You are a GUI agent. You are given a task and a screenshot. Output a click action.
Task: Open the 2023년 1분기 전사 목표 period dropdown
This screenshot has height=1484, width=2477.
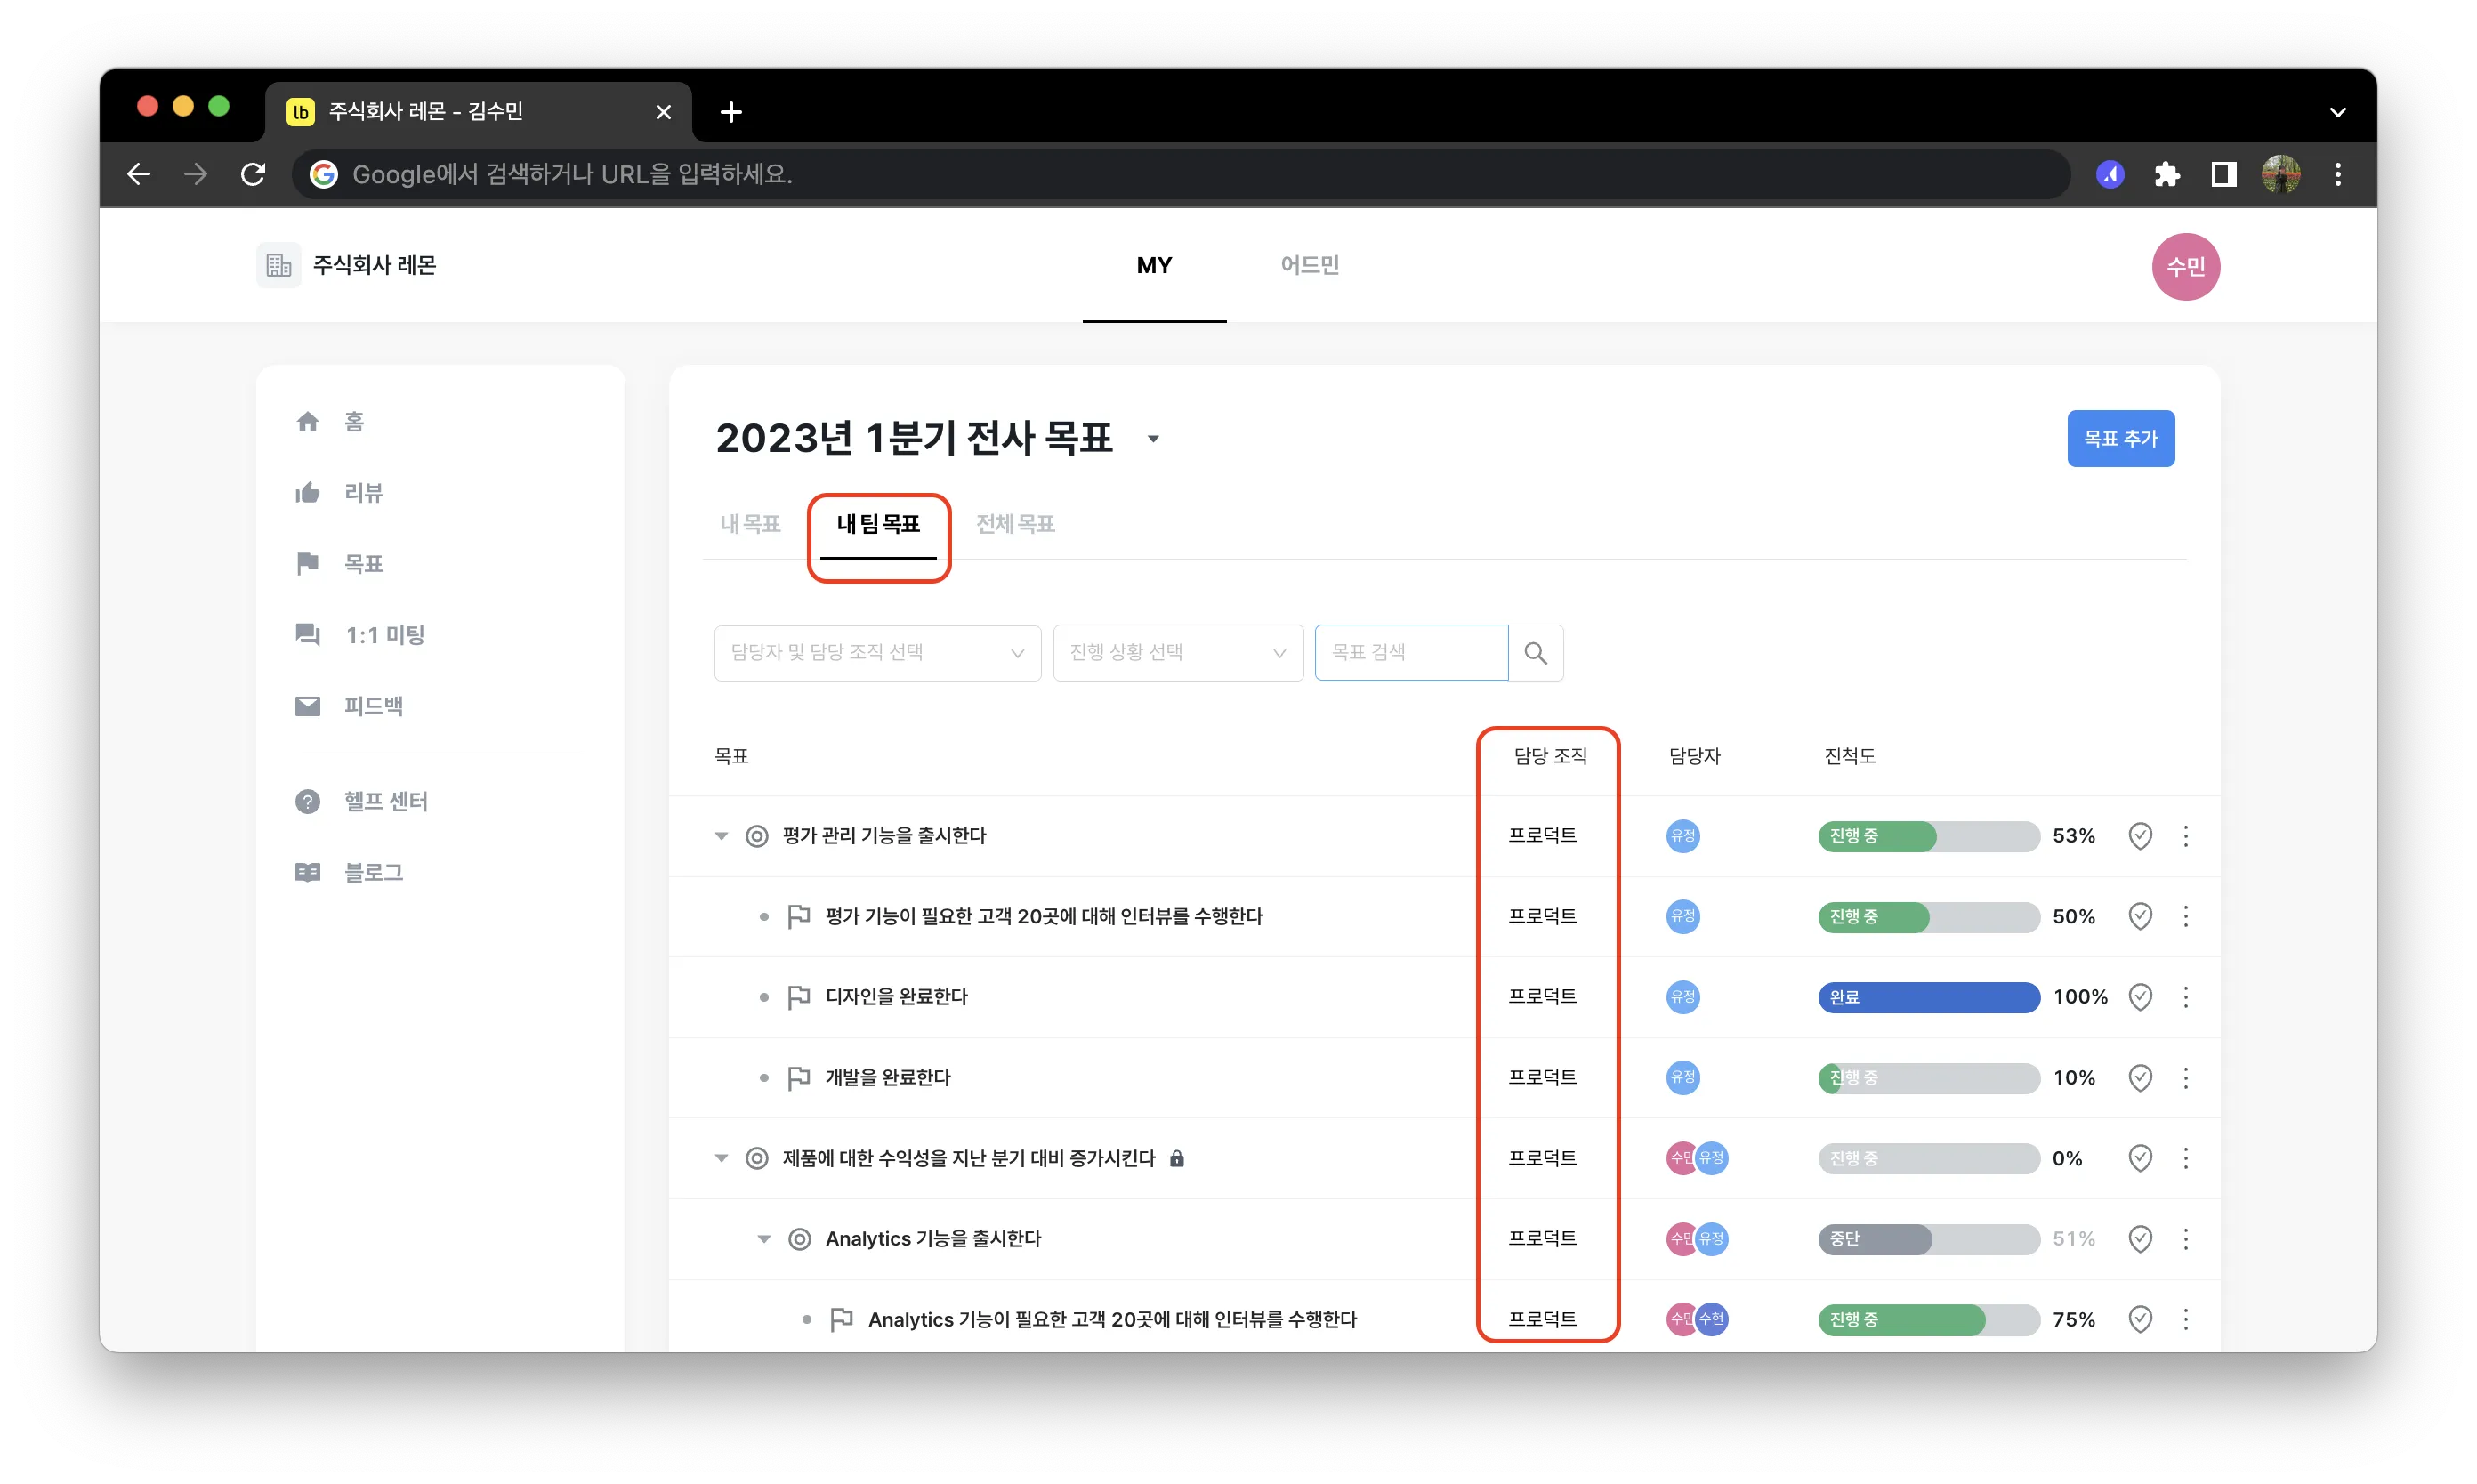coord(1153,439)
